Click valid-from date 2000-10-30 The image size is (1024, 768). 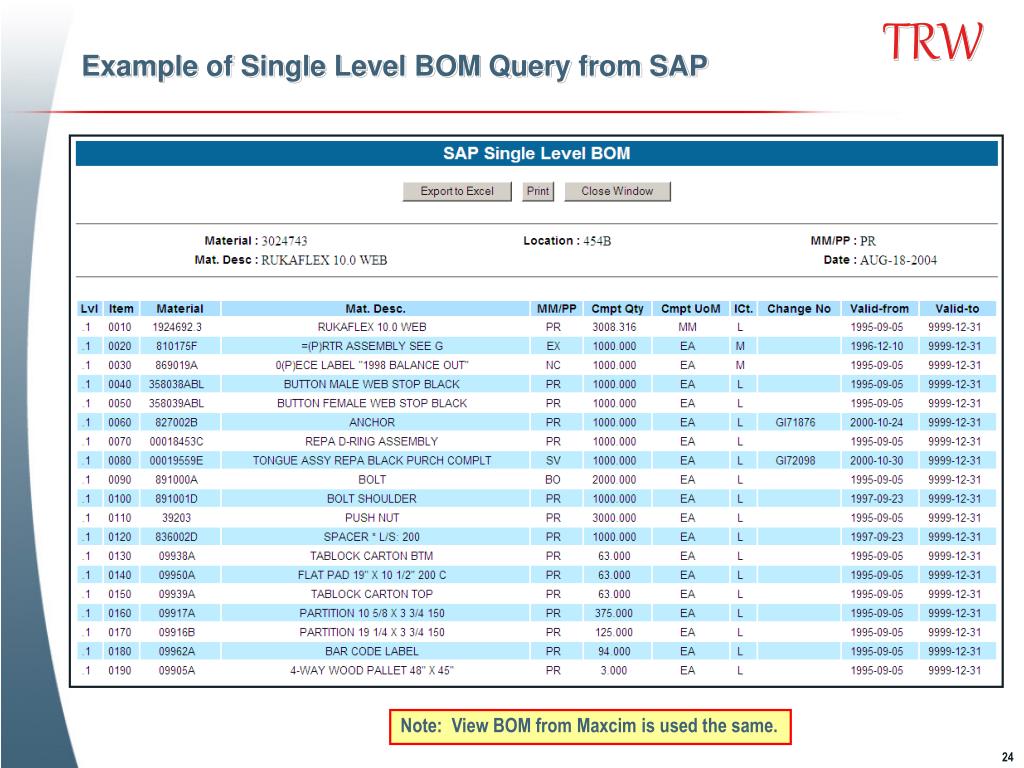876,460
